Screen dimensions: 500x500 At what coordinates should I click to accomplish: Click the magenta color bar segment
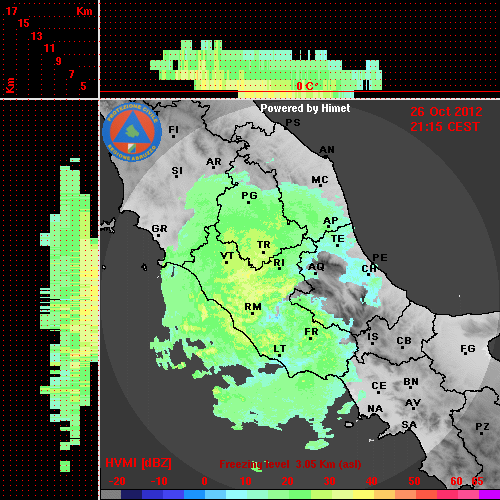pos(489,495)
